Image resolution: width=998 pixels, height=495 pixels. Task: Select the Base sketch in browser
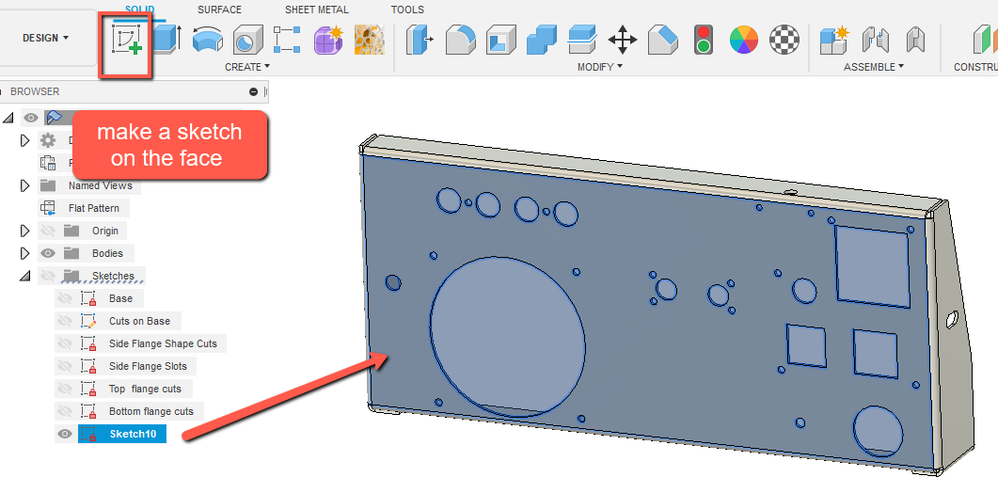121,298
